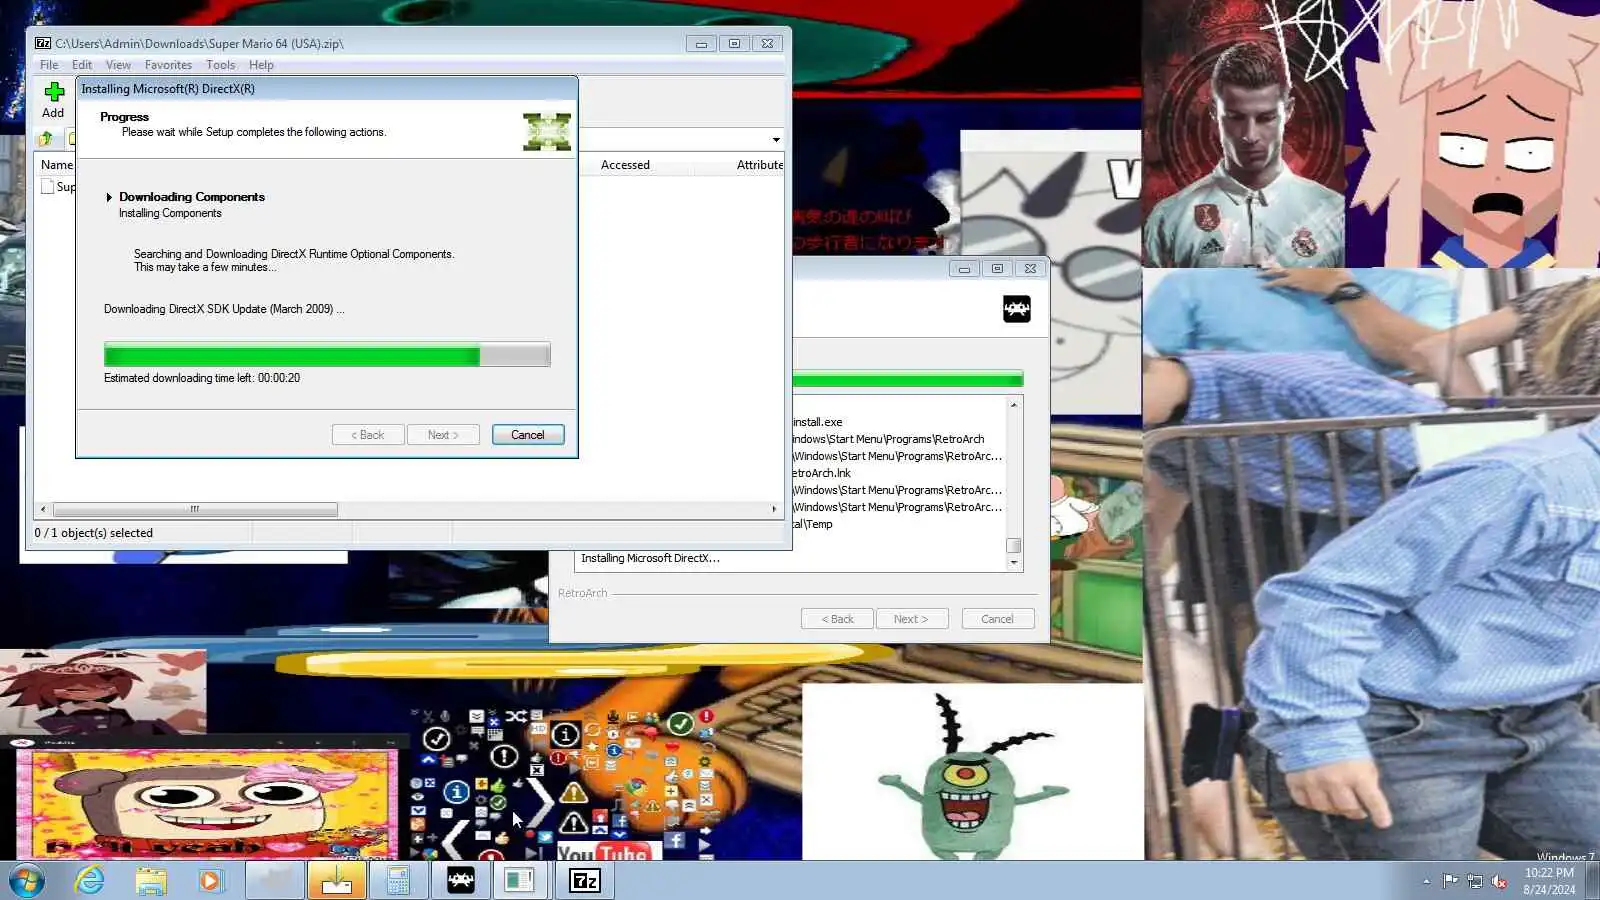
Task: Open the Favorites menu in 7-Zip
Action: (168, 65)
